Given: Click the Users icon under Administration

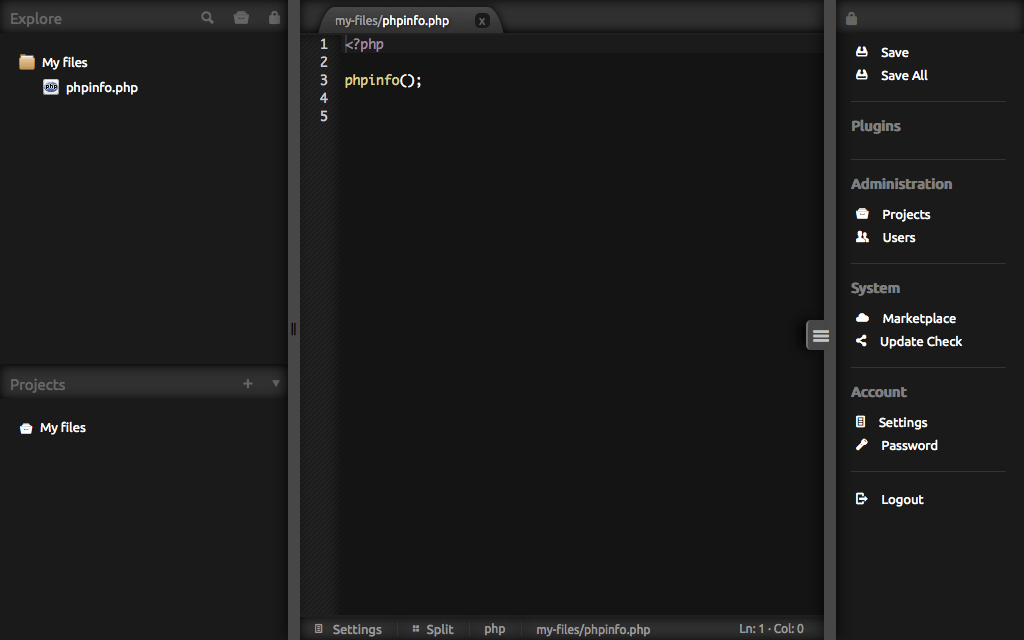Looking at the screenshot, I should (x=861, y=237).
